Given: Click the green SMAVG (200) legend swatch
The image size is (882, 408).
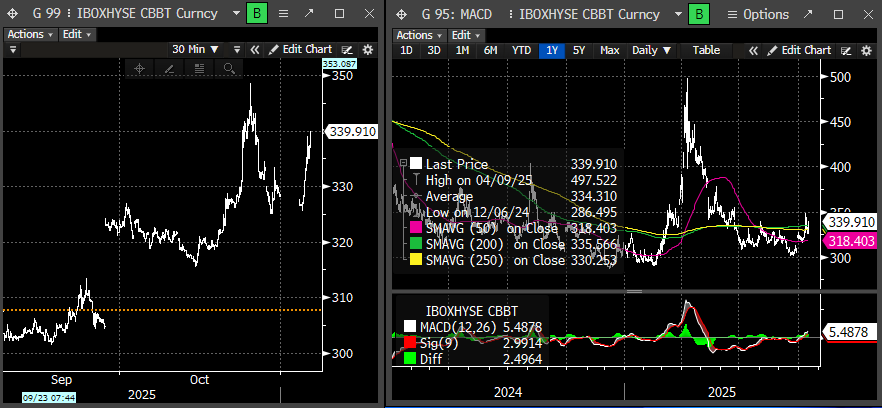Looking at the screenshot, I should click(x=416, y=244).
